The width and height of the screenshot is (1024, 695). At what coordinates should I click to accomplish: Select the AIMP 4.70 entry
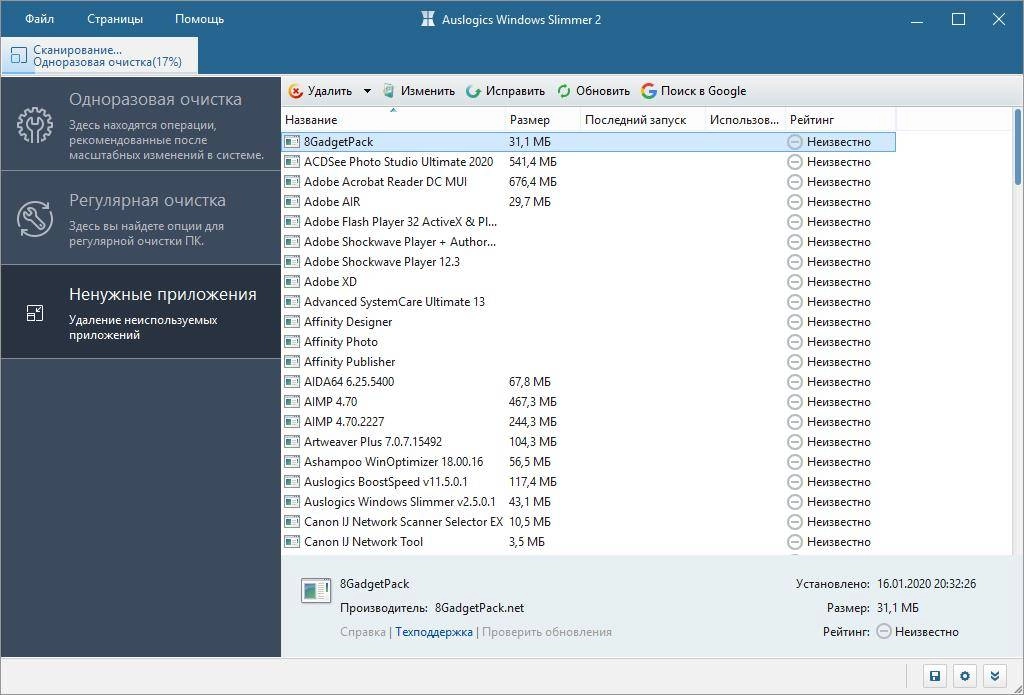pos(588,402)
